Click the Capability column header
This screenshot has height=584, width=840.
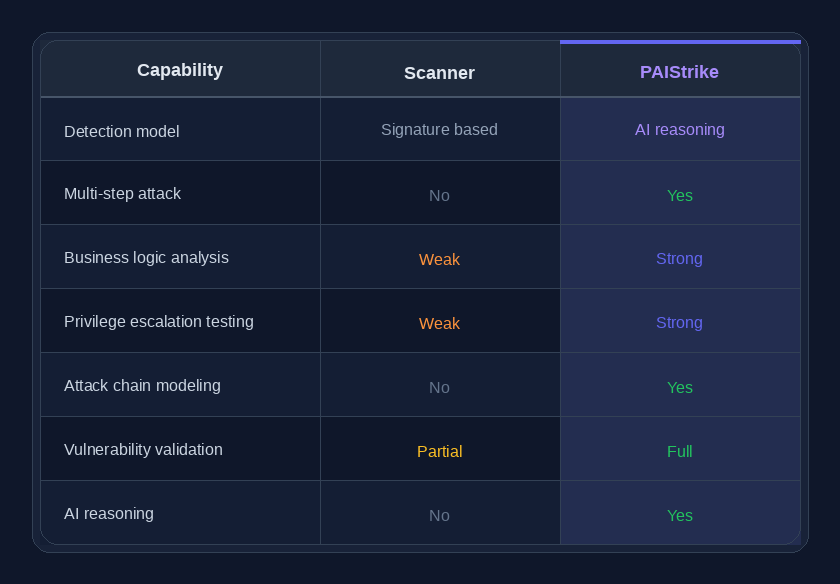pyautogui.click(x=180, y=70)
